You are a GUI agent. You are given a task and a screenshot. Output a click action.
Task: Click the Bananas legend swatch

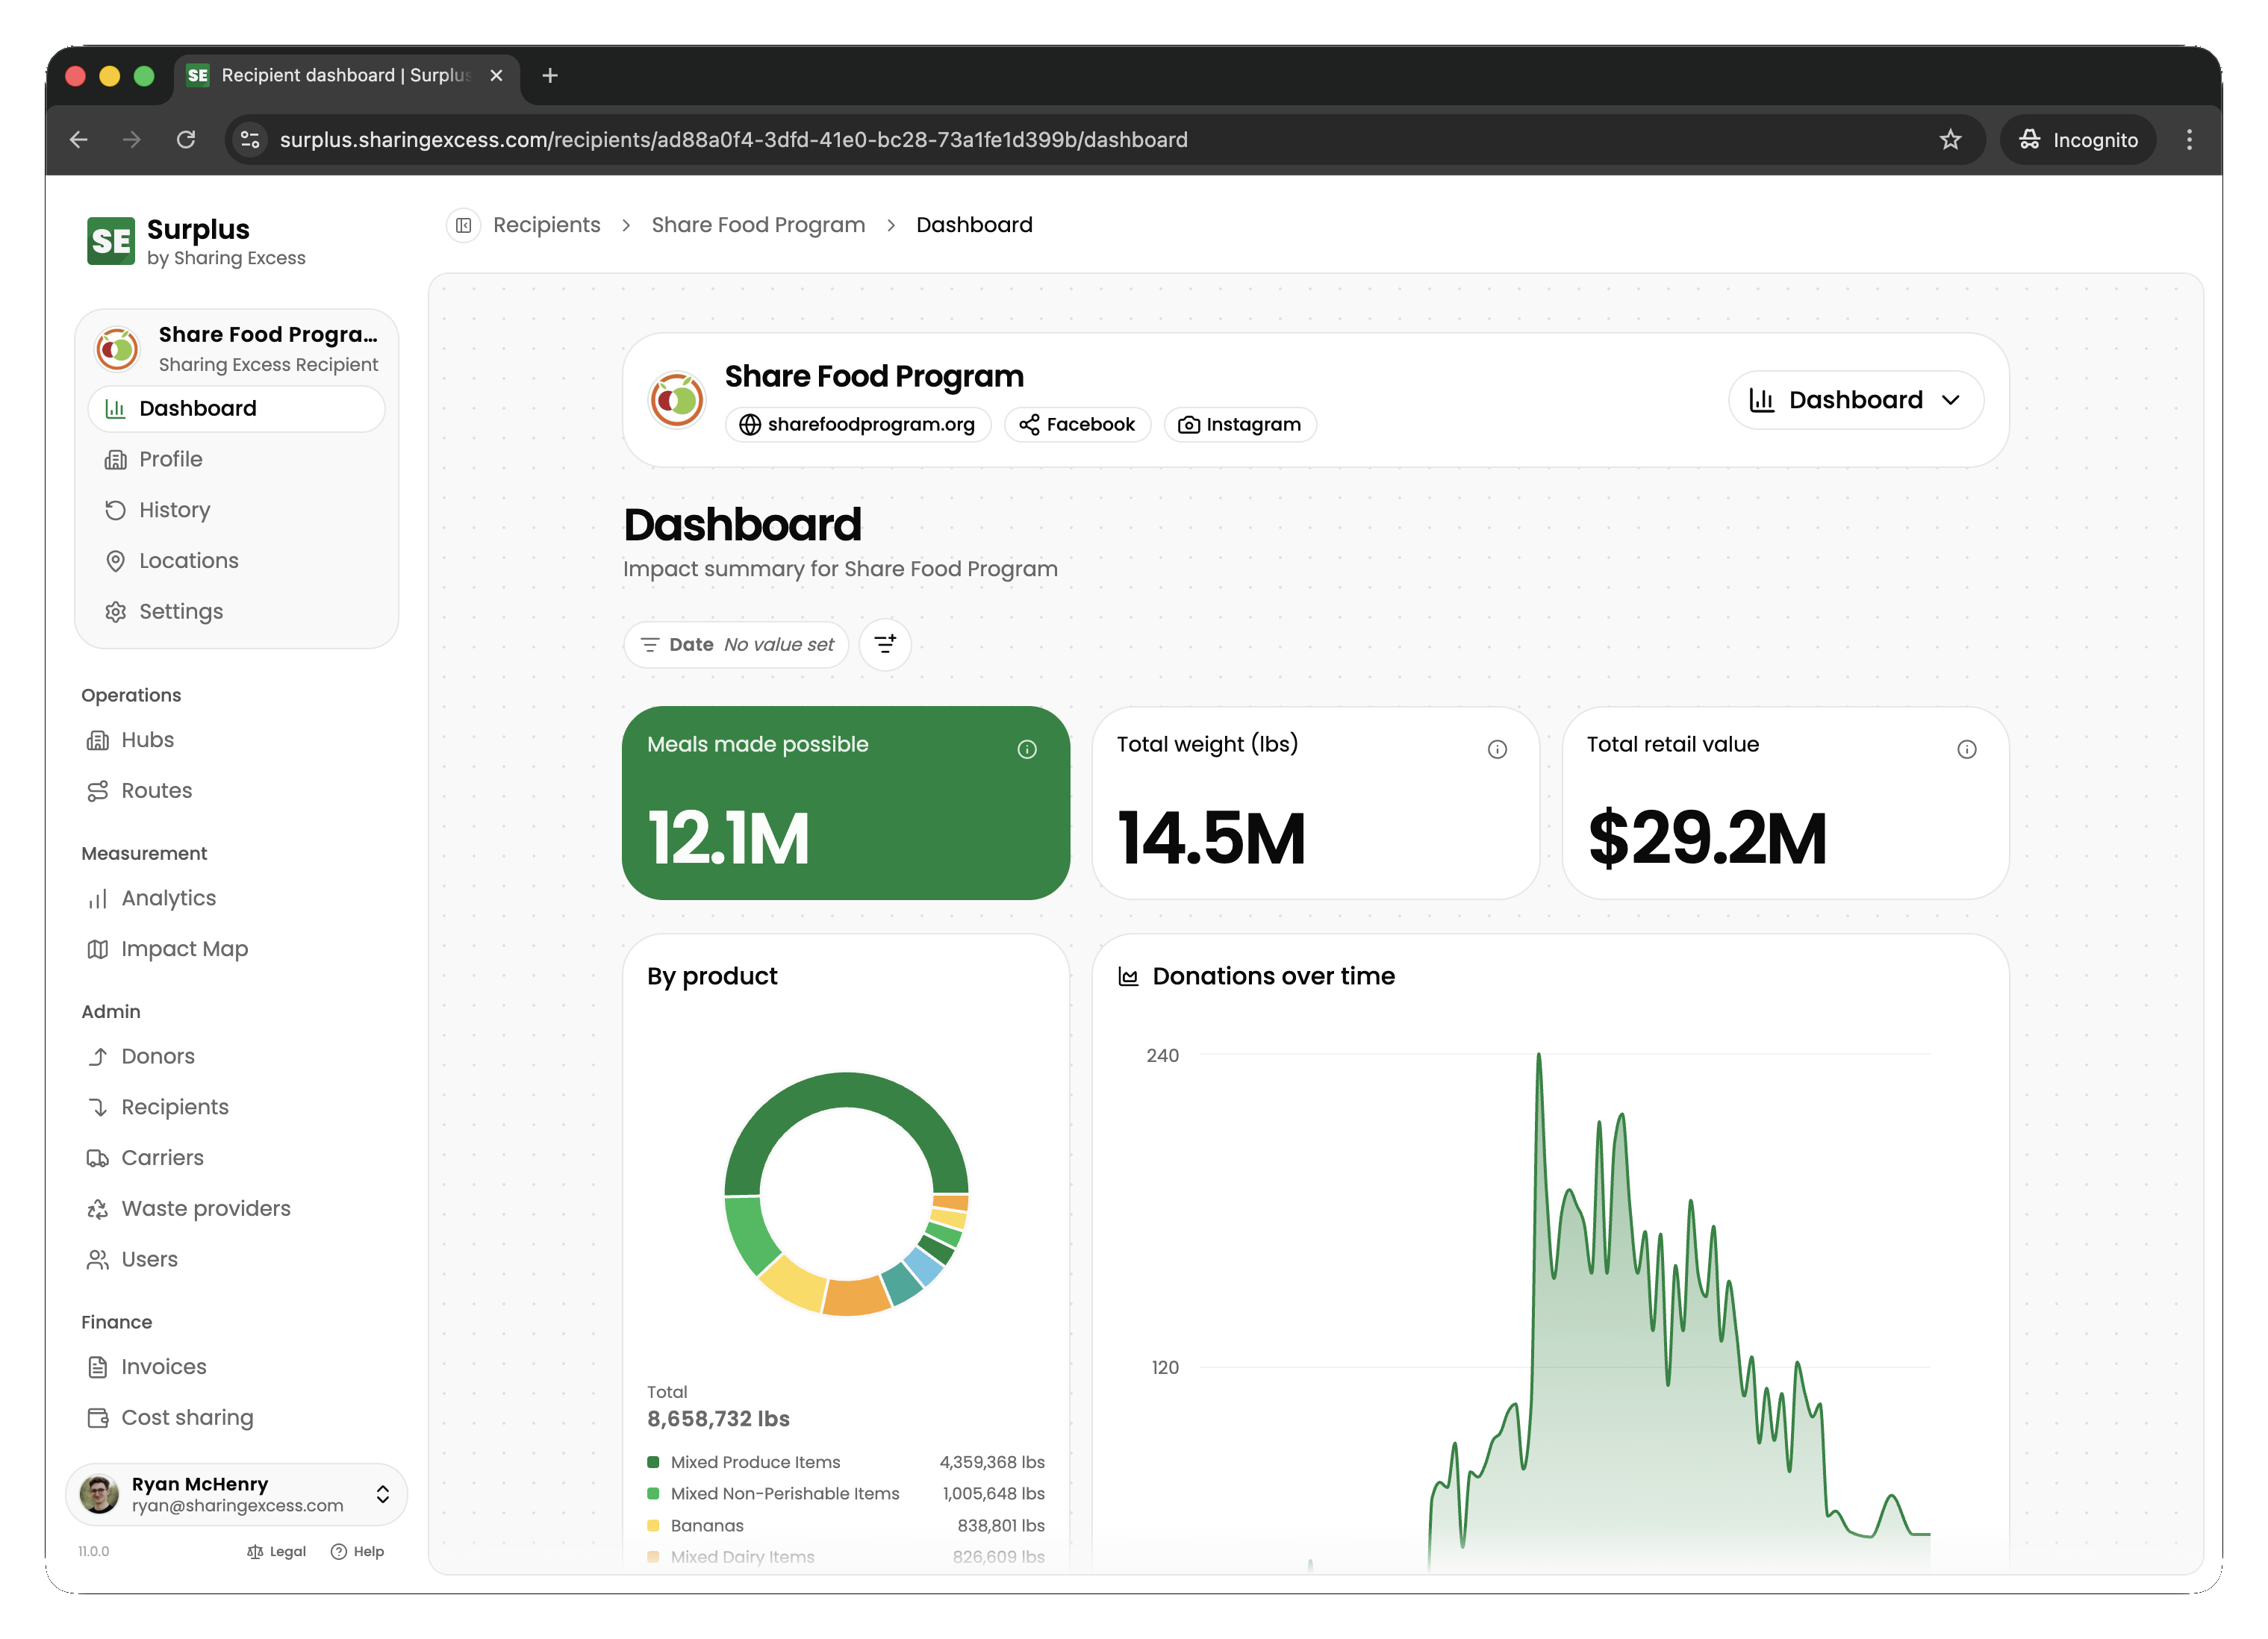coord(653,1526)
